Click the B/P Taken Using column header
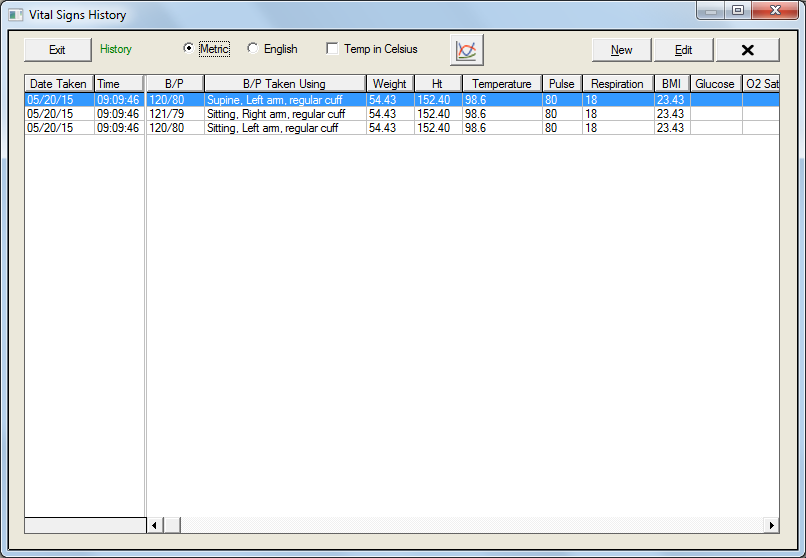This screenshot has height=558, width=806. coord(284,84)
